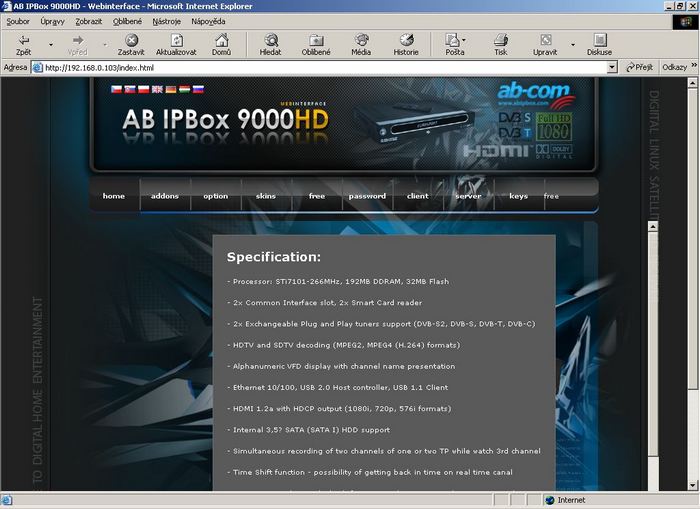Open the addons tab
Image resolution: width=700 pixels, height=509 pixels.
(x=165, y=196)
